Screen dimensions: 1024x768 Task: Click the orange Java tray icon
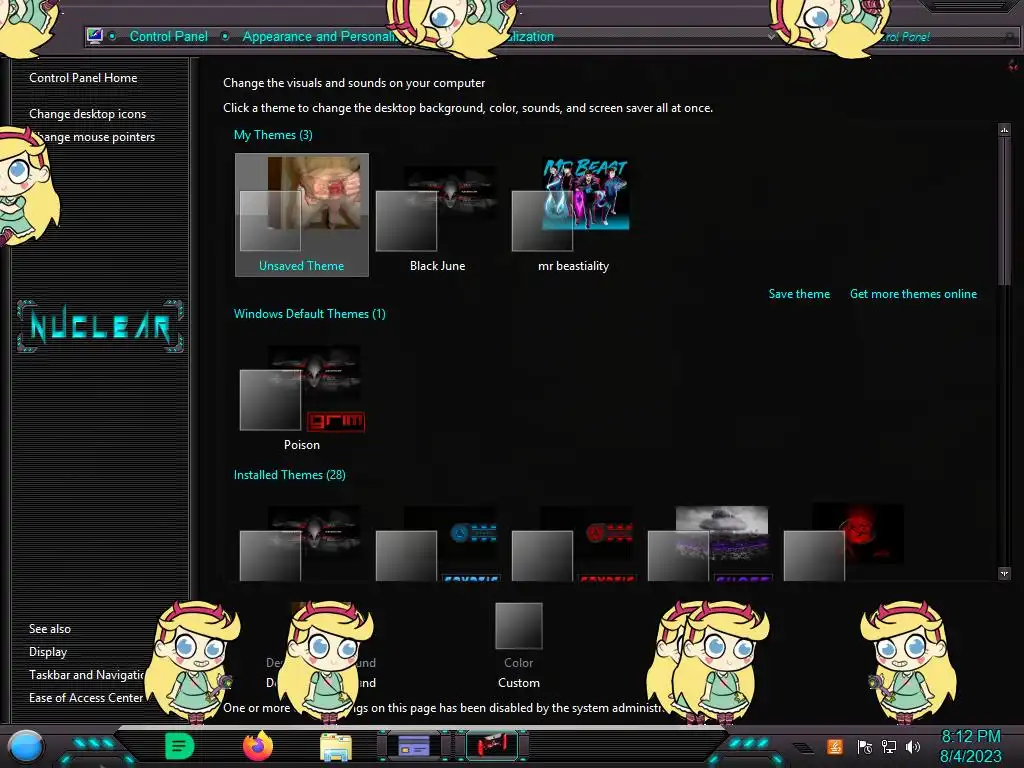[x=835, y=746]
